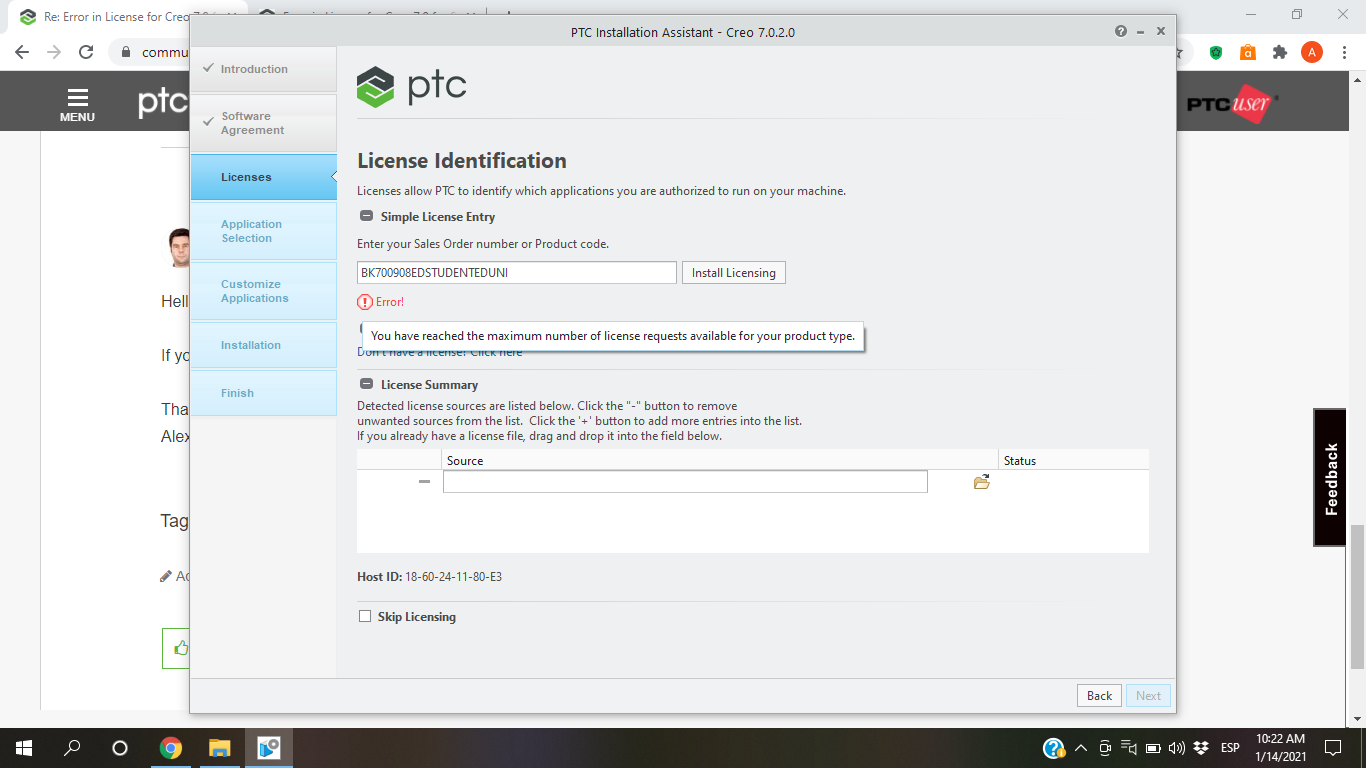Click the PTC logo in the installer header
Viewport: 1366px width, 768px height.
[x=411, y=86]
